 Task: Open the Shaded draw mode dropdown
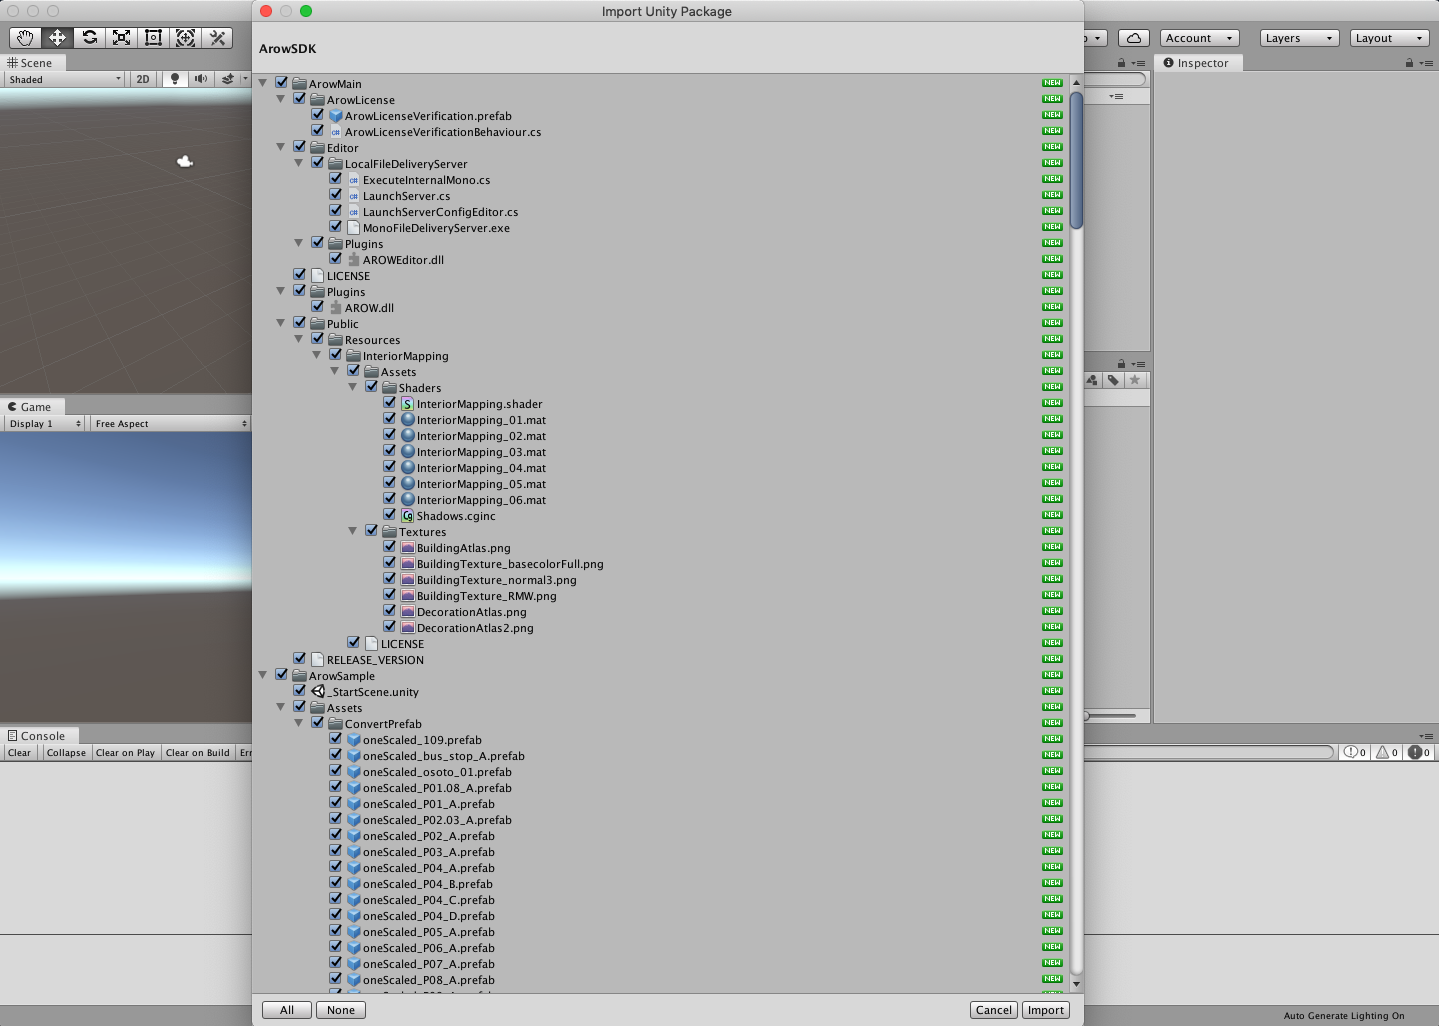click(64, 79)
